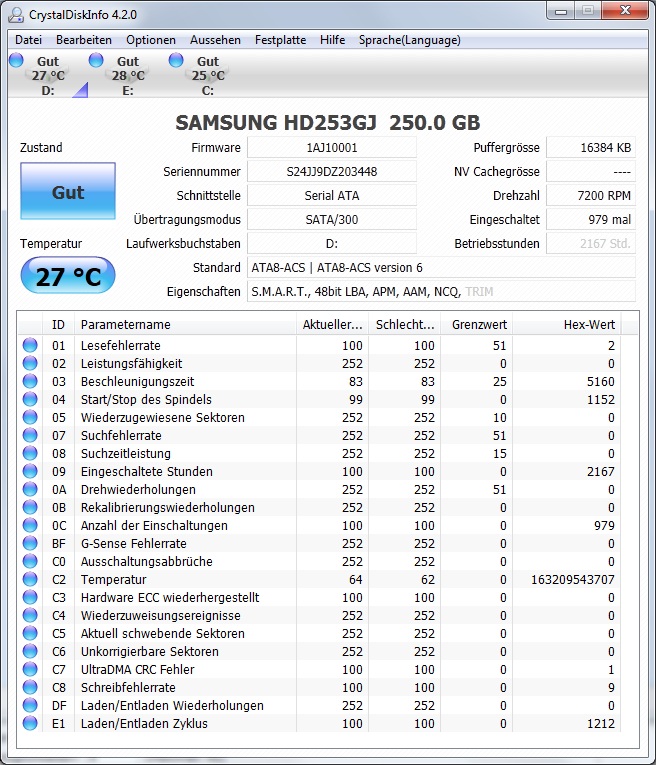Click status orb for Drehwiederholungen row
This screenshot has height=765, width=656.
(x=30, y=489)
